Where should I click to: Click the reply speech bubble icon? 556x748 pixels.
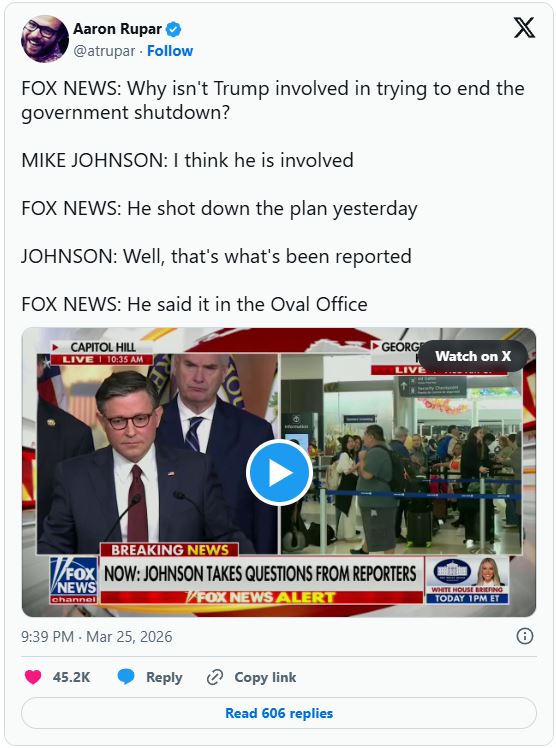pos(126,677)
